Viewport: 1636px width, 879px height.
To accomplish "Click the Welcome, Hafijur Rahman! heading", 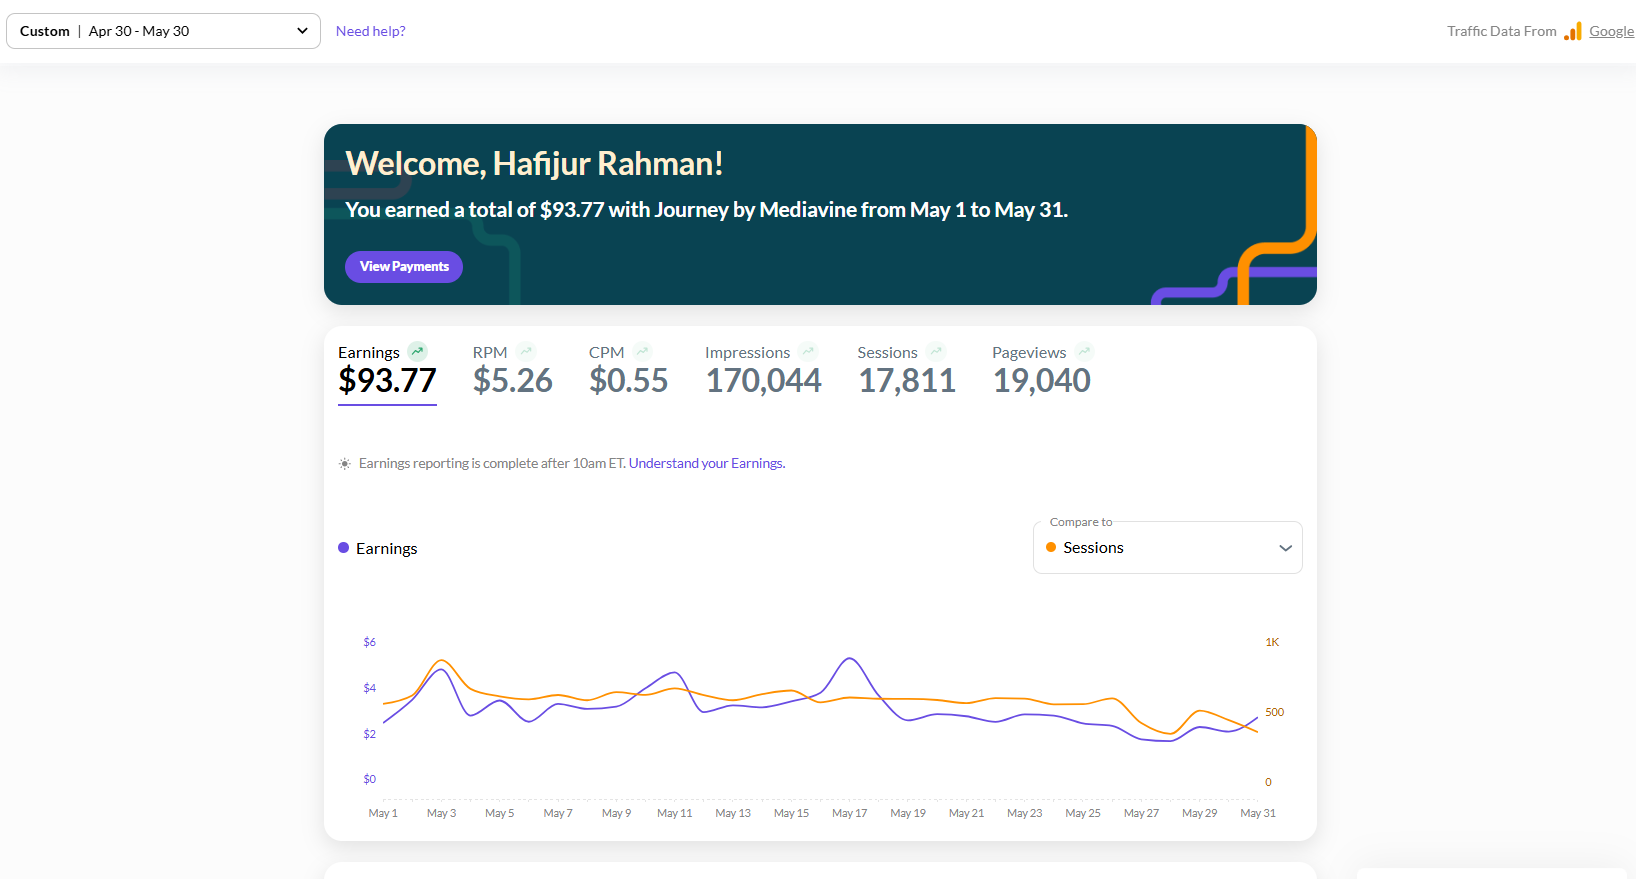I will click(x=534, y=164).
